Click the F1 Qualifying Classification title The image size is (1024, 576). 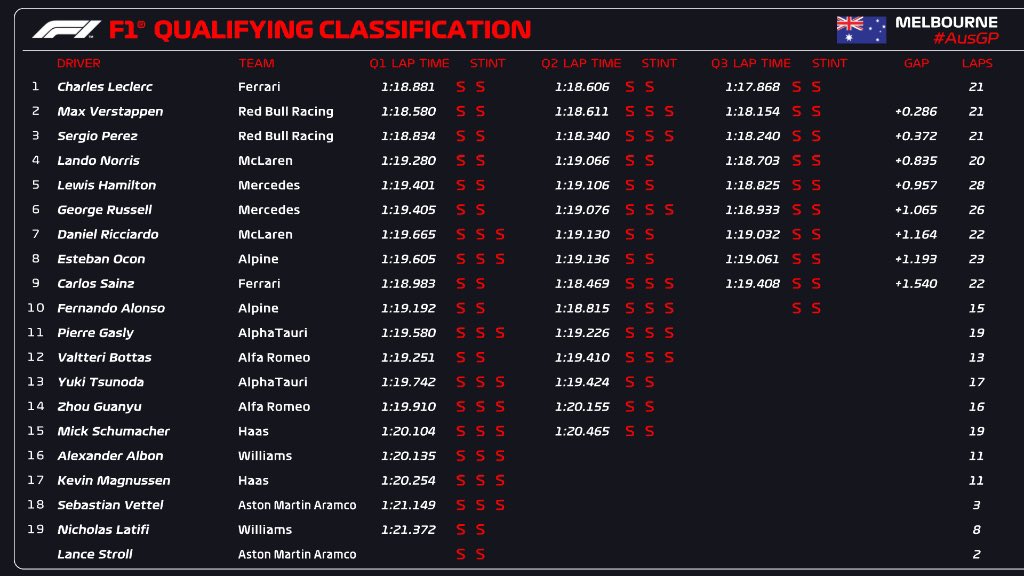tap(319, 30)
